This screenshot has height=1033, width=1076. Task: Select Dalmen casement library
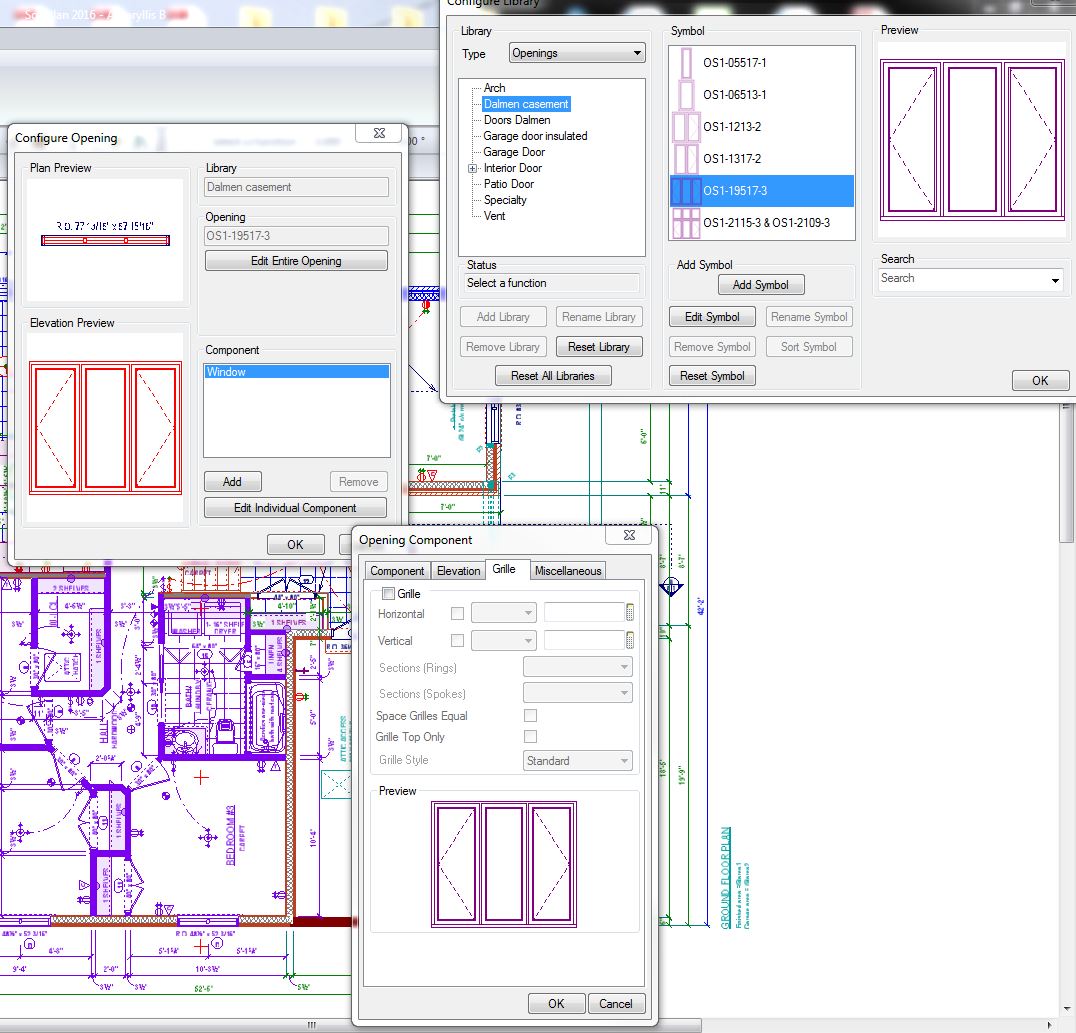526,104
